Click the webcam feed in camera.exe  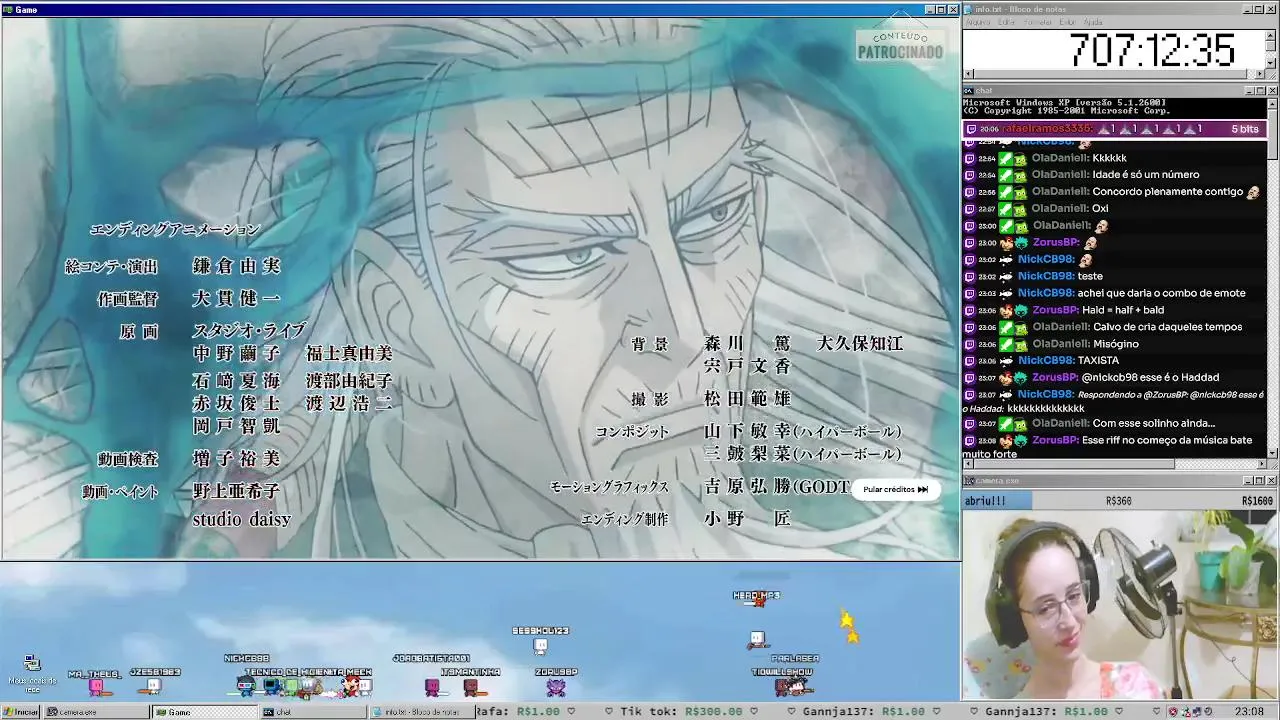1120,604
